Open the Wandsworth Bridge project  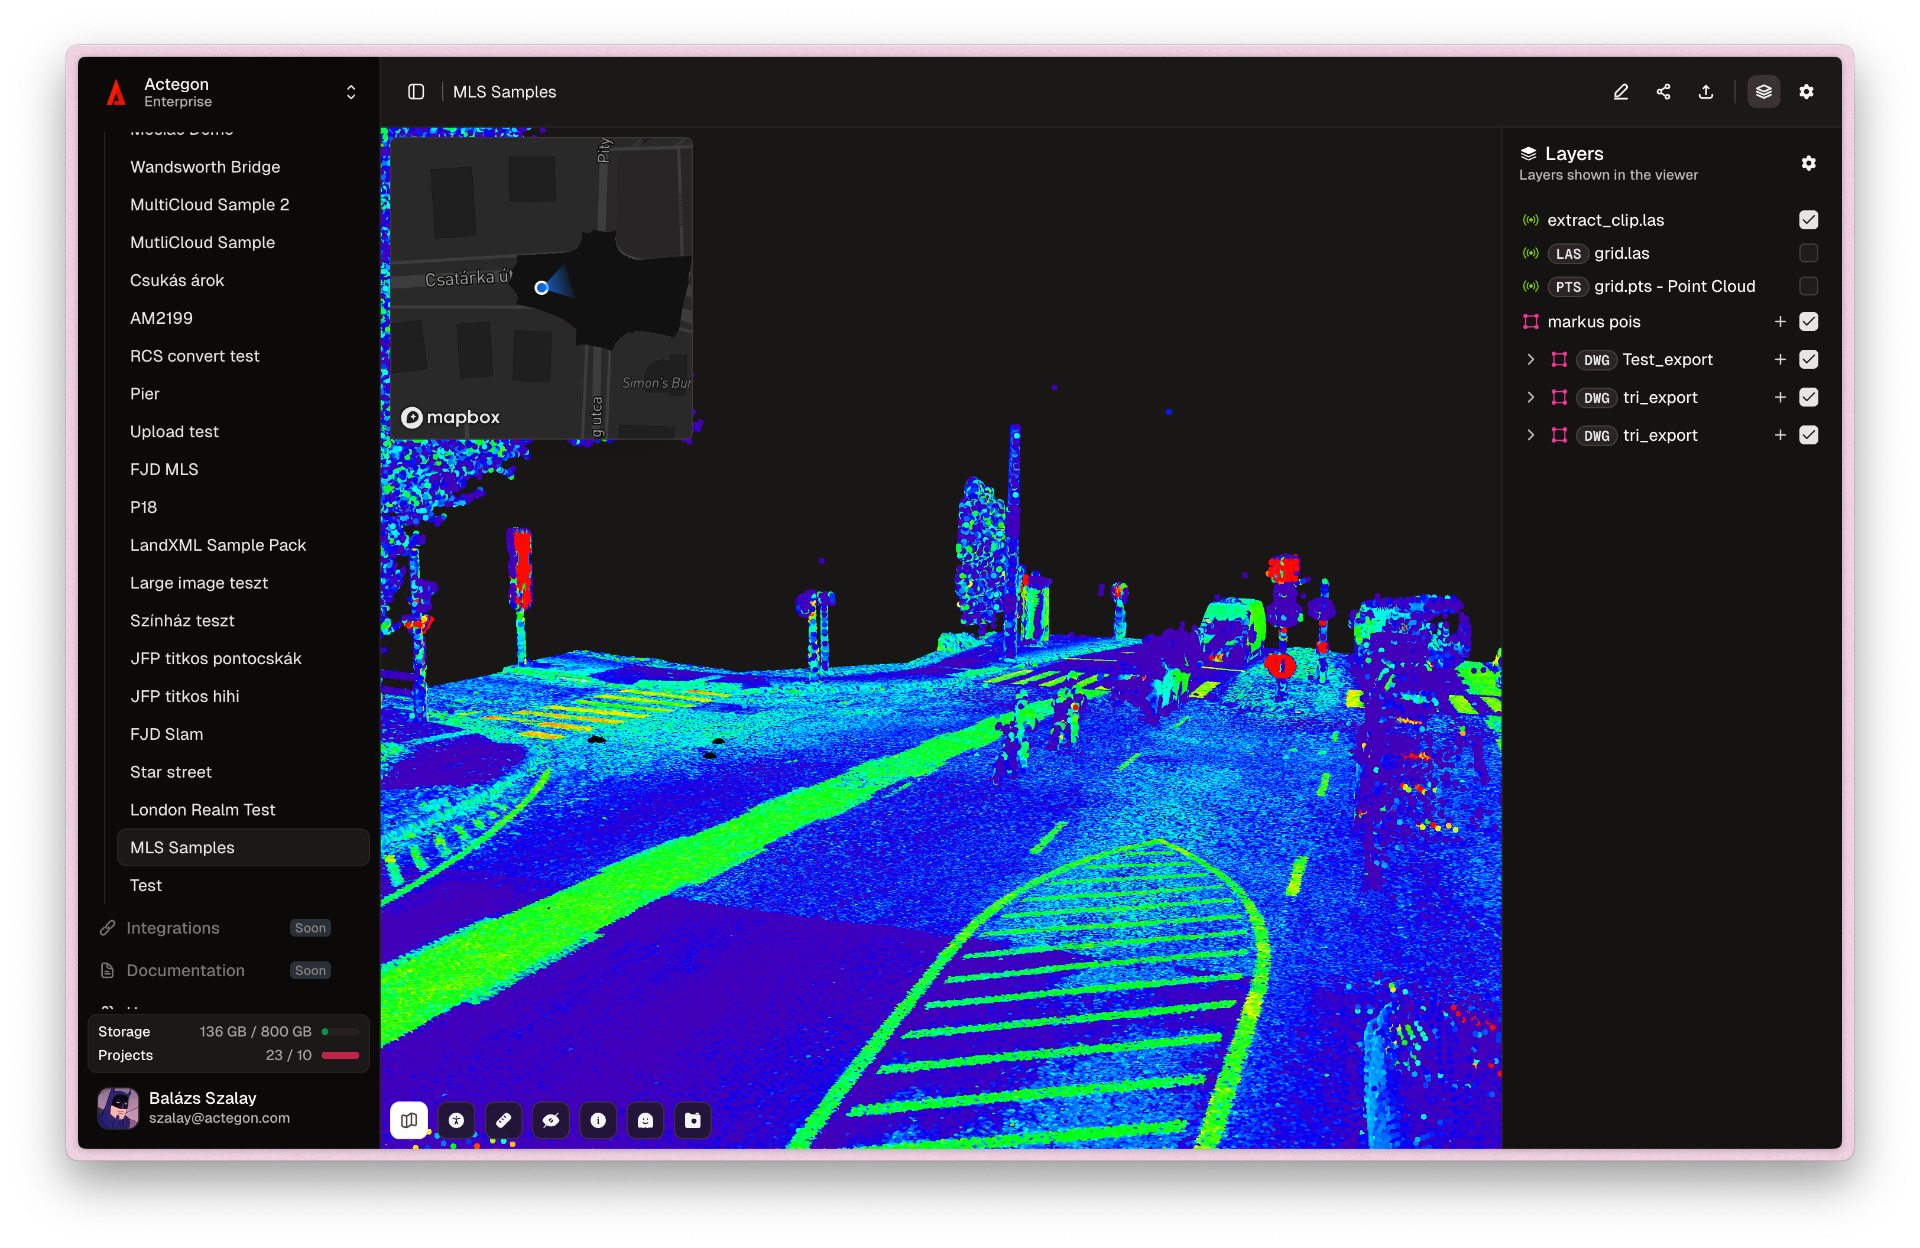pyautogui.click(x=205, y=167)
